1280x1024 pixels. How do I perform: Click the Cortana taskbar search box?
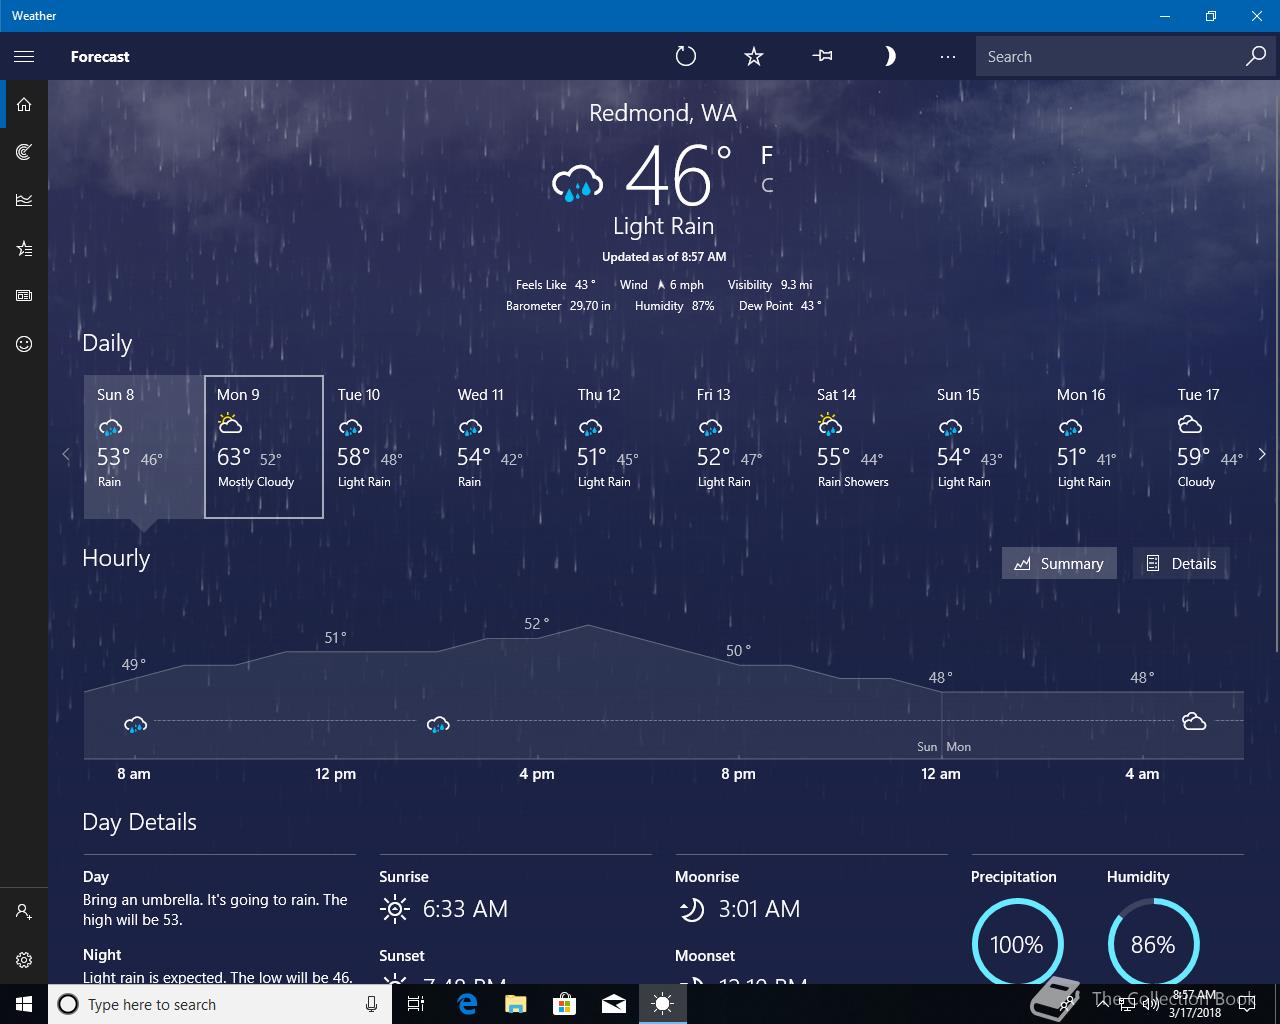point(220,1004)
